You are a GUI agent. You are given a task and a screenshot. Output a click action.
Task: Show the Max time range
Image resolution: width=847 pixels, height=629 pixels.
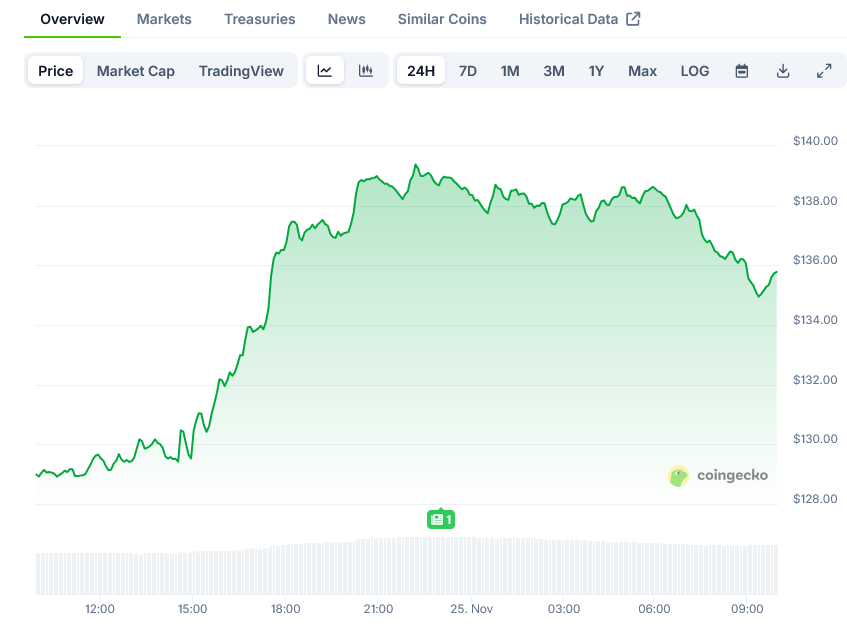642,71
